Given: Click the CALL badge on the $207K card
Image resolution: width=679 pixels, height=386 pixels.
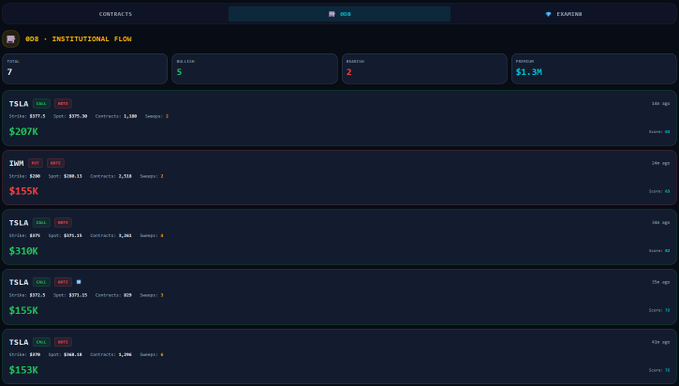Looking at the screenshot, I should [41, 104].
